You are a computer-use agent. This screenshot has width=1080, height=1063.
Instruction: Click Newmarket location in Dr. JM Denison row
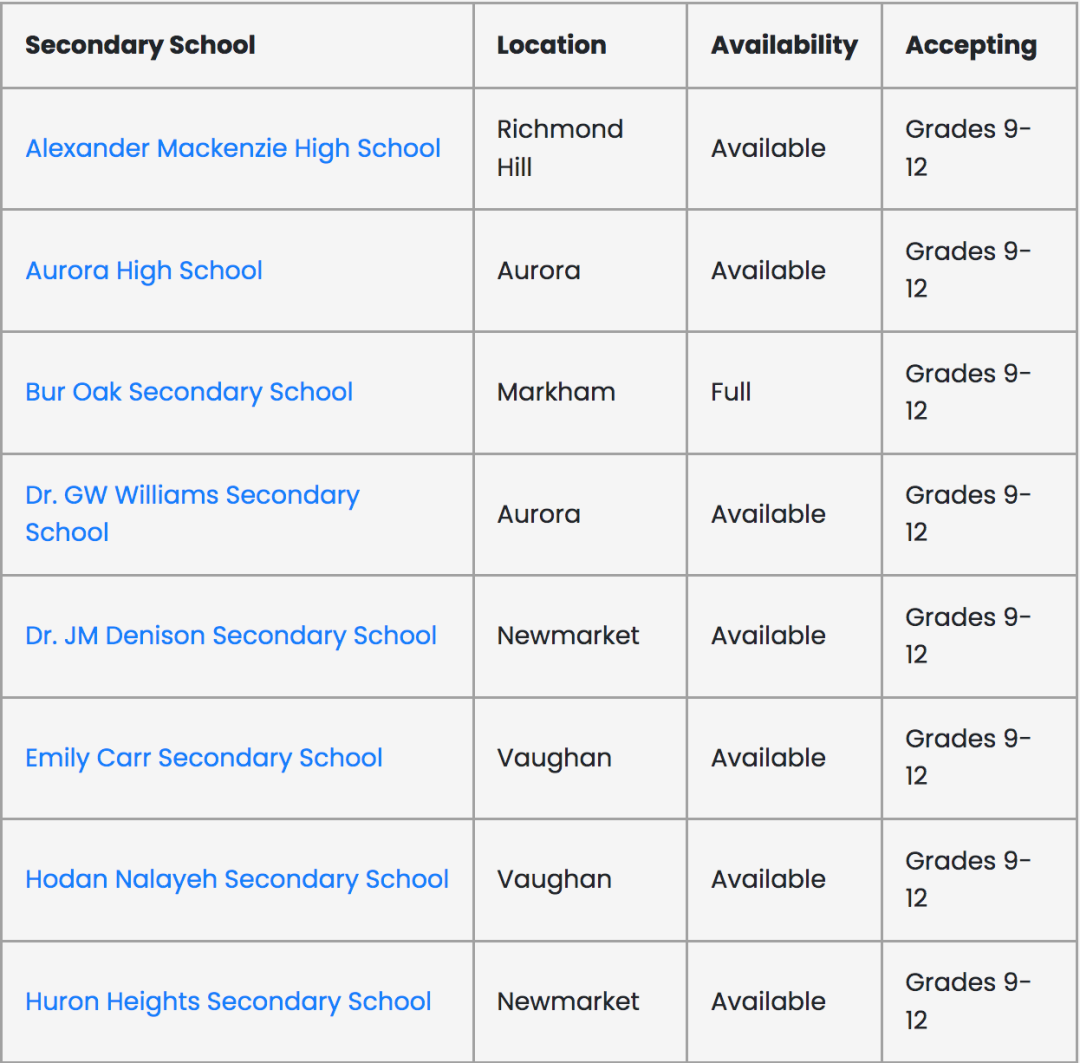coord(568,636)
